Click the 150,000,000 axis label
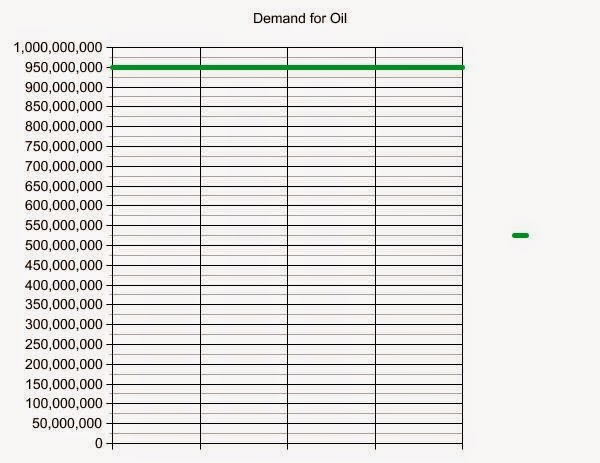The width and height of the screenshot is (600, 463). click(x=64, y=384)
